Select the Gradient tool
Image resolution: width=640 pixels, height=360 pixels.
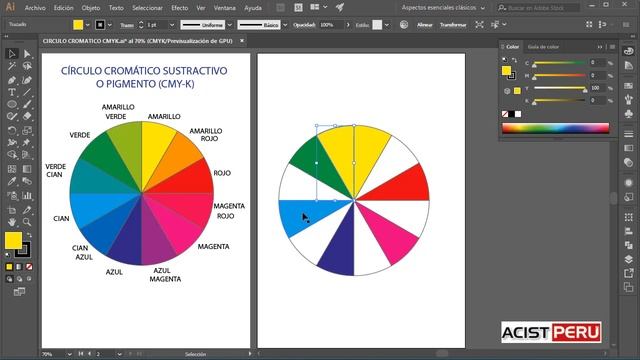pyautogui.click(x=27, y=169)
